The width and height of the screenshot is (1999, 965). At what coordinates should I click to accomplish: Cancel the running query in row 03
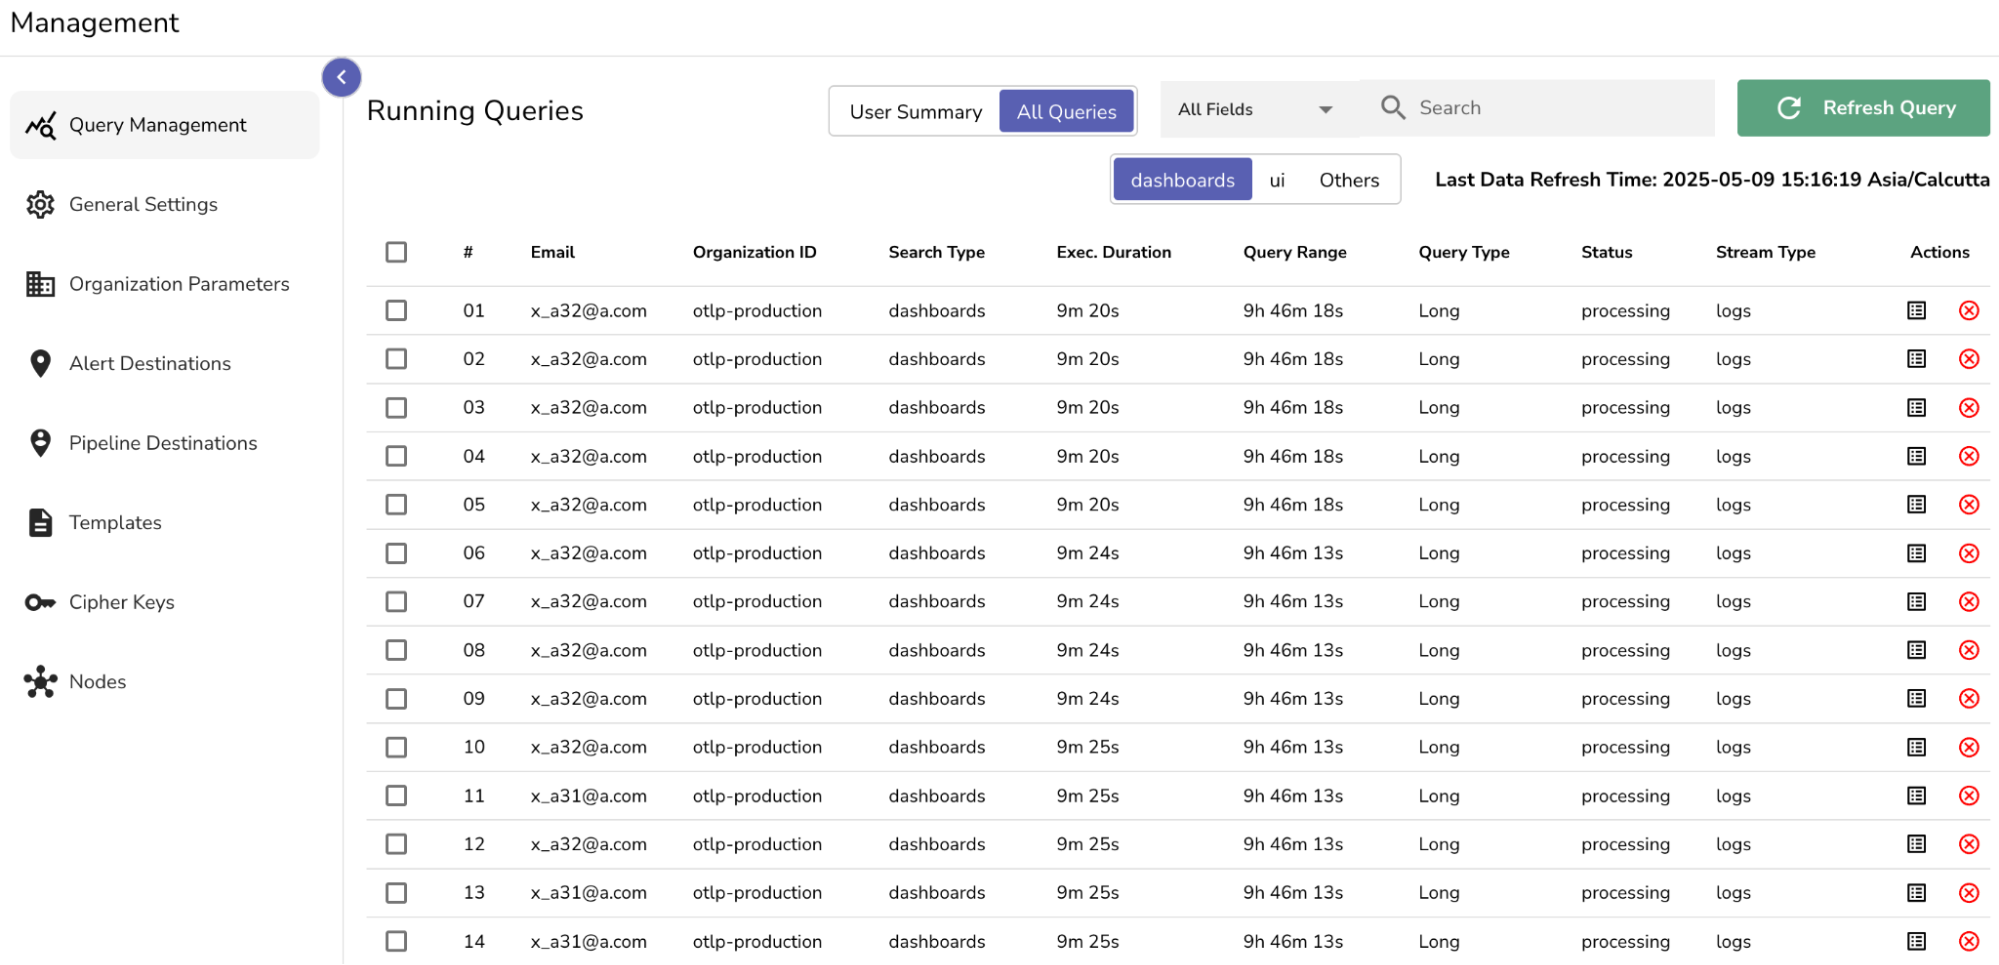(1969, 407)
